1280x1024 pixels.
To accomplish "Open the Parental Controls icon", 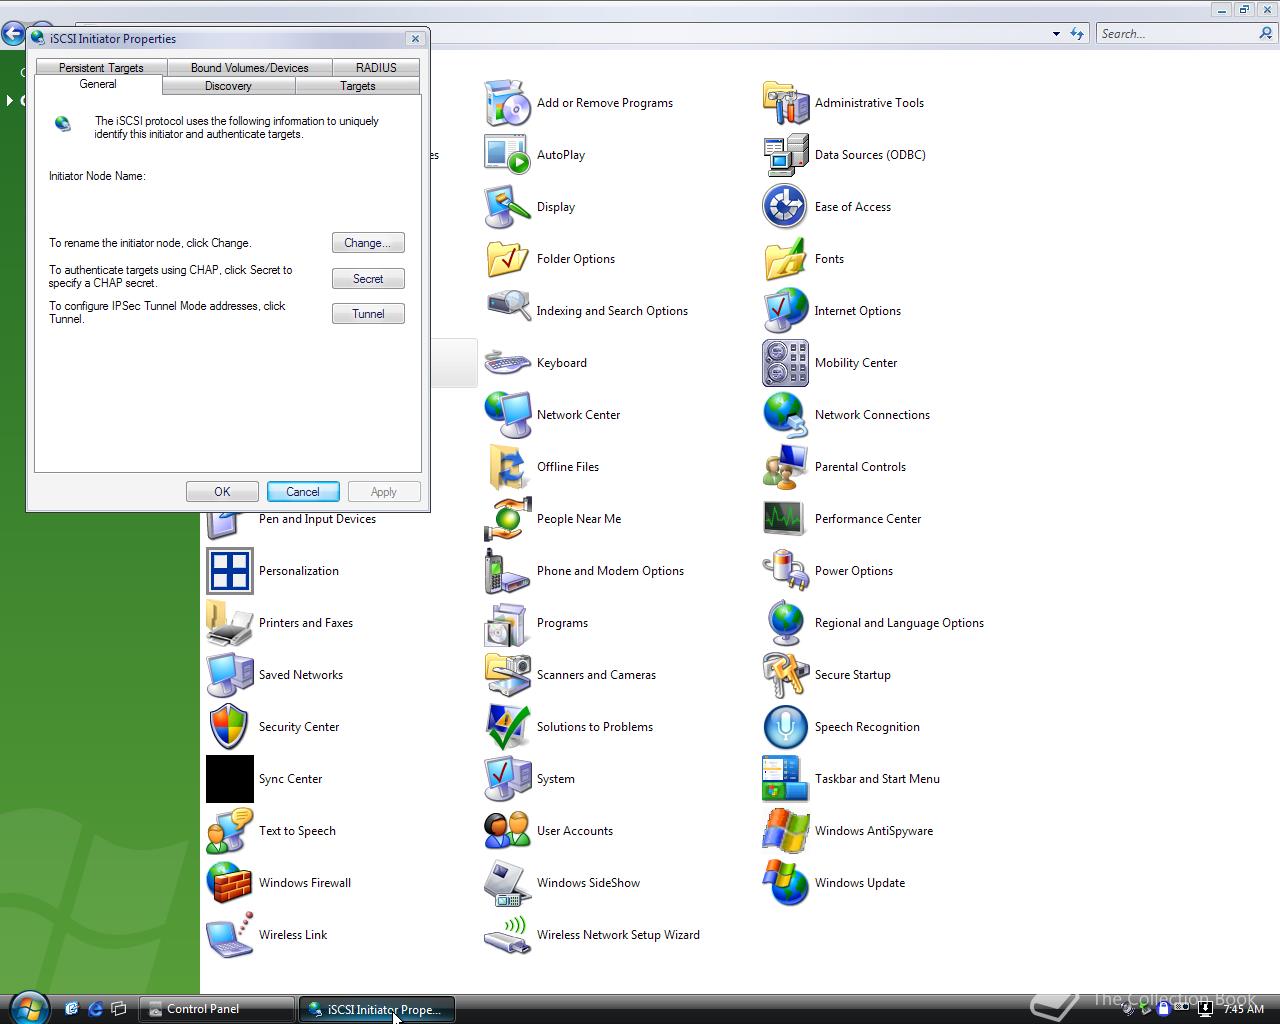I will pyautogui.click(x=786, y=467).
